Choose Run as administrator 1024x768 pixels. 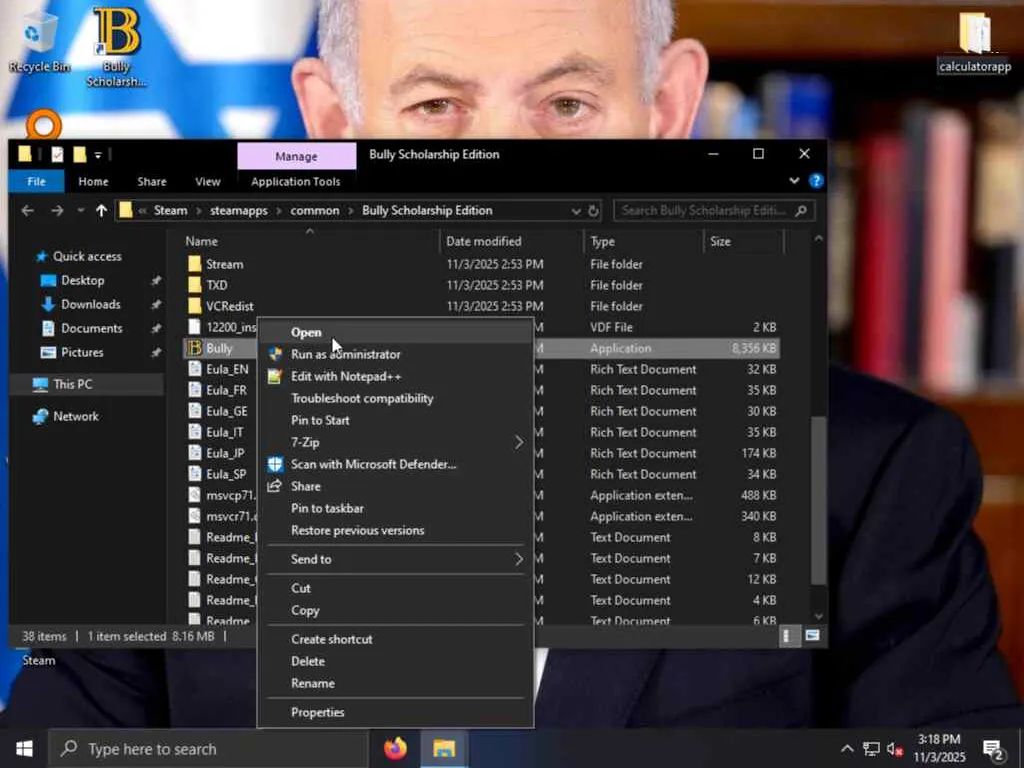(x=396, y=354)
